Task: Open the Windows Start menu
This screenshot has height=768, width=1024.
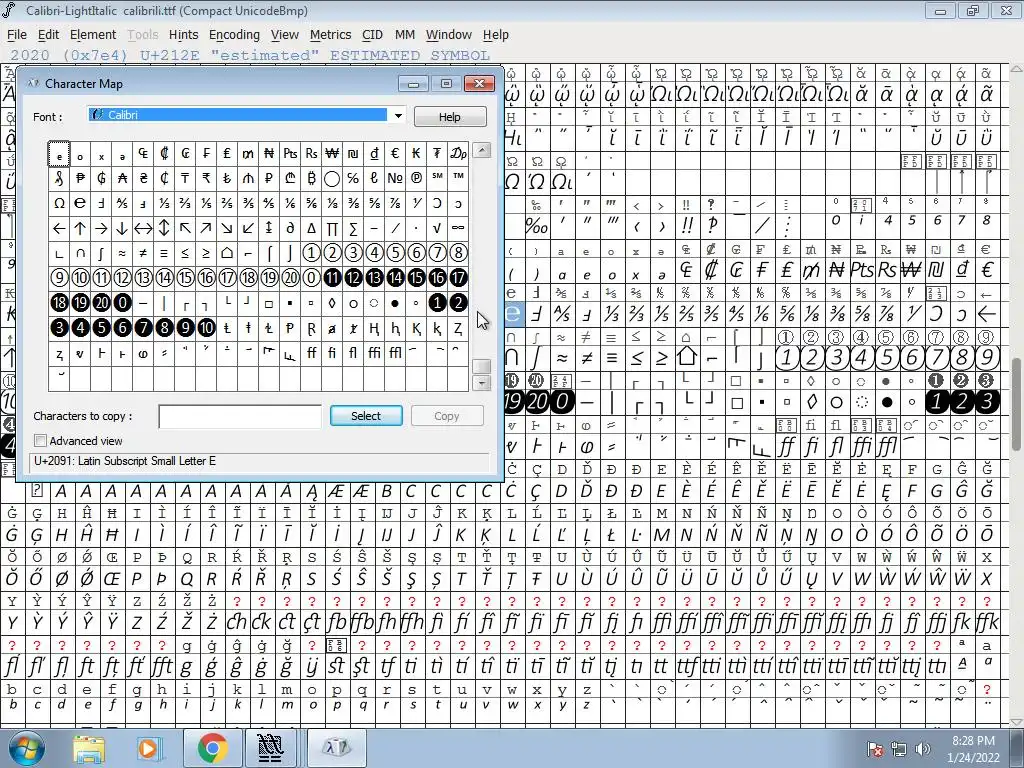Action: [26, 748]
